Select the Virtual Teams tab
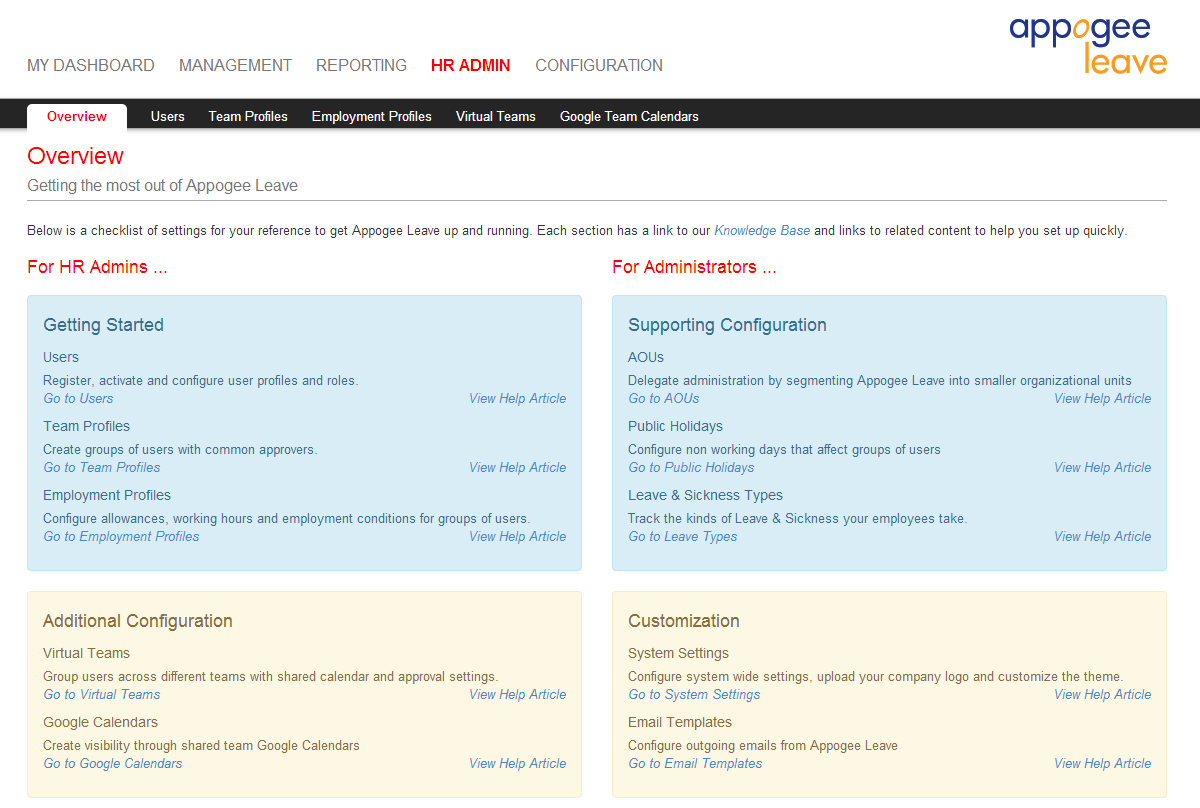This screenshot has height=808, width=1200. (x=495, y=117)
